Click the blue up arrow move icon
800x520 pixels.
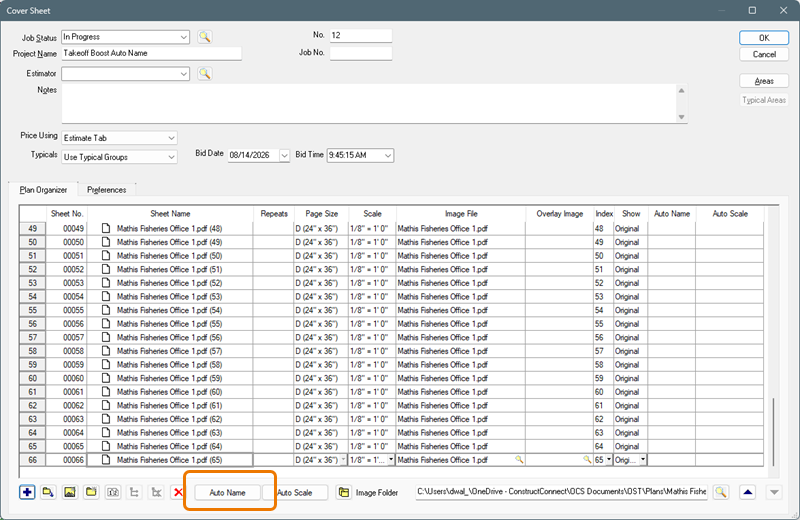tap(747, 492)
